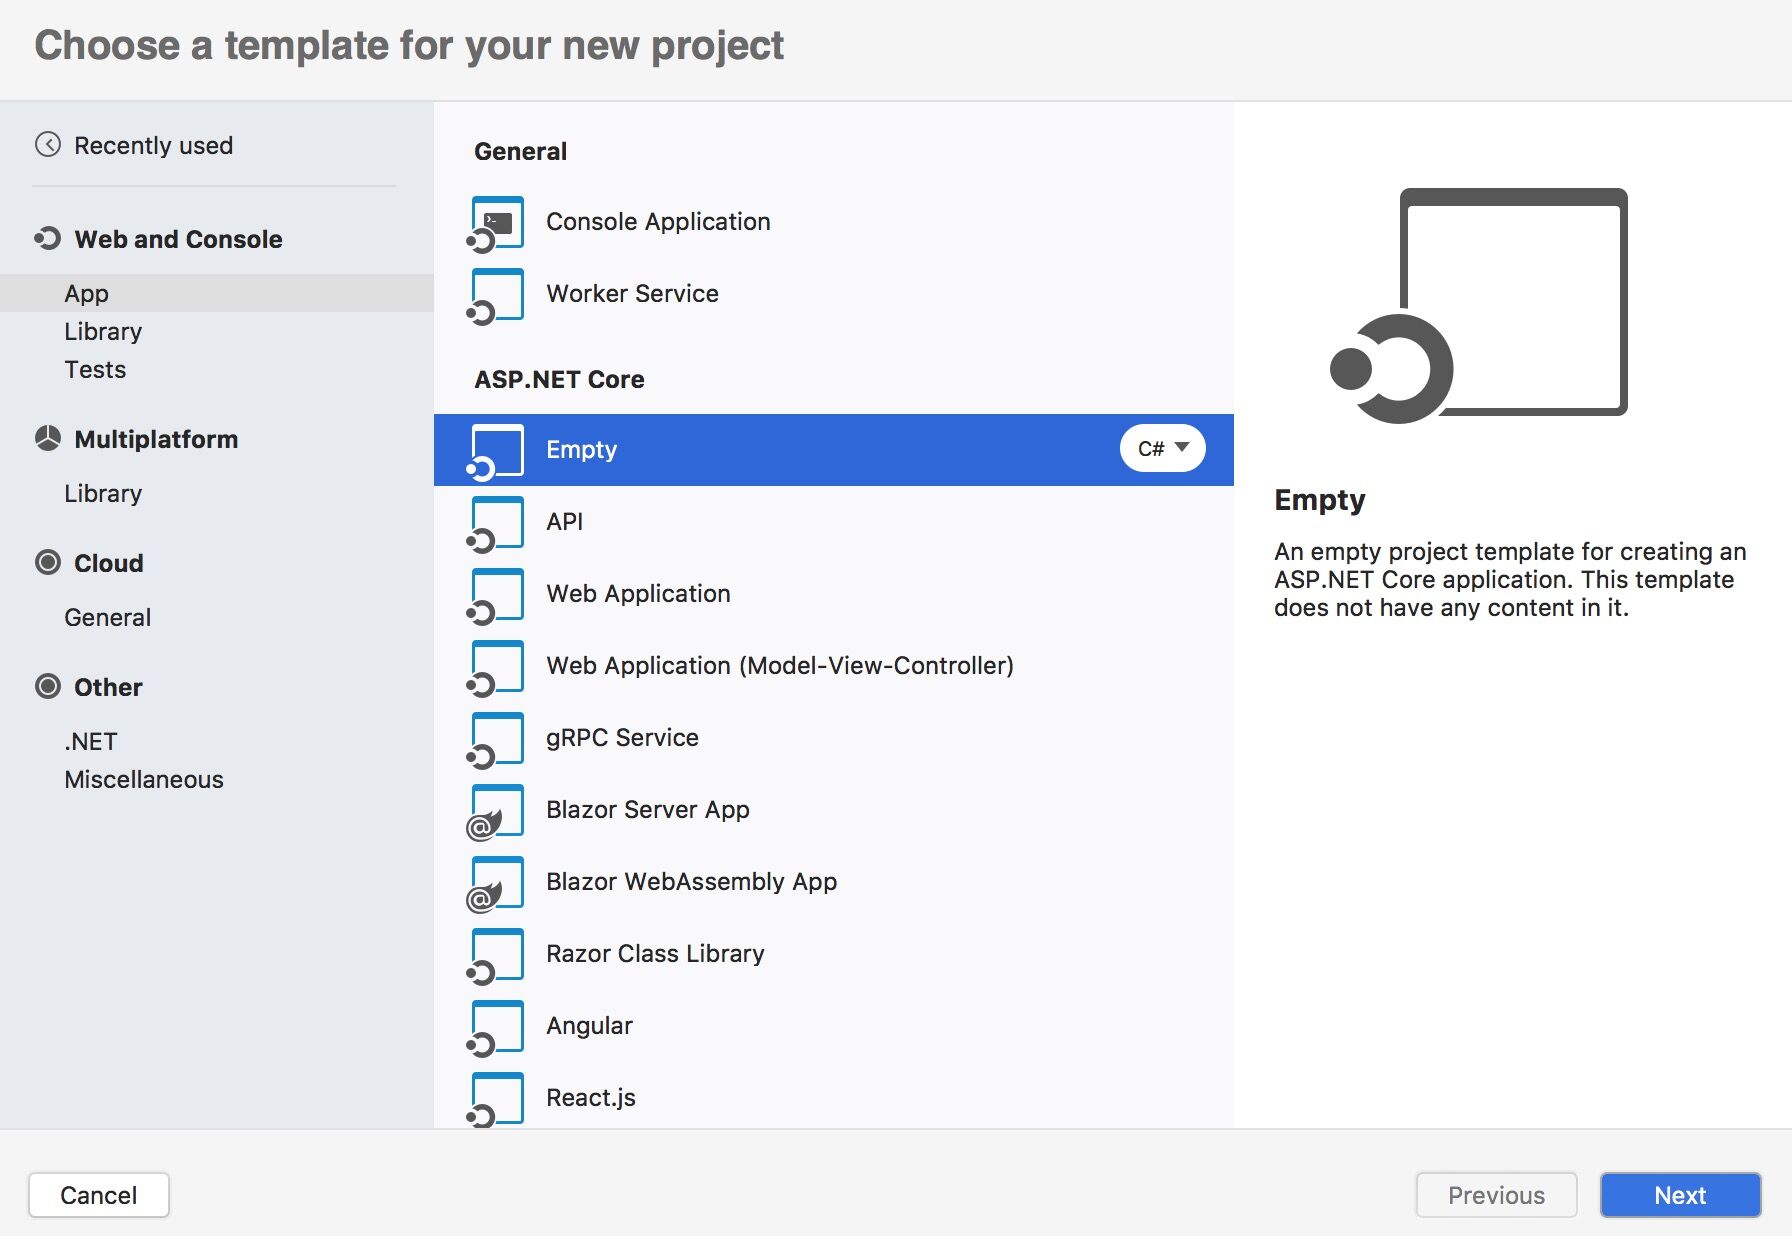1792x1236 pixels.
Task: Click the Next button
Action: click(1679, 1194)
